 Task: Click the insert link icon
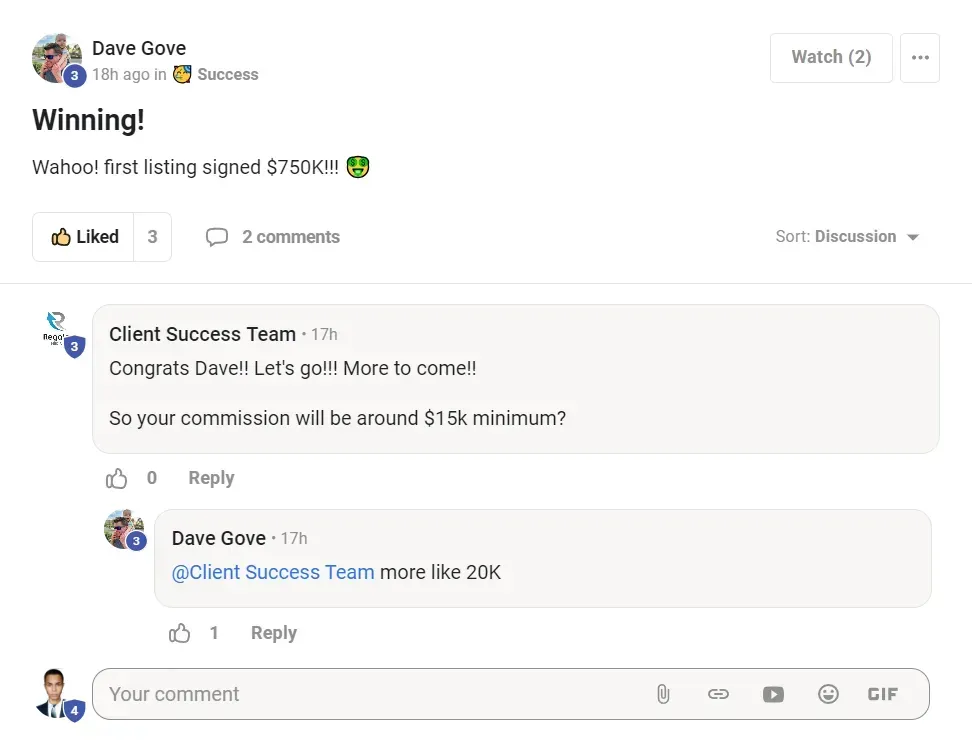718,694
